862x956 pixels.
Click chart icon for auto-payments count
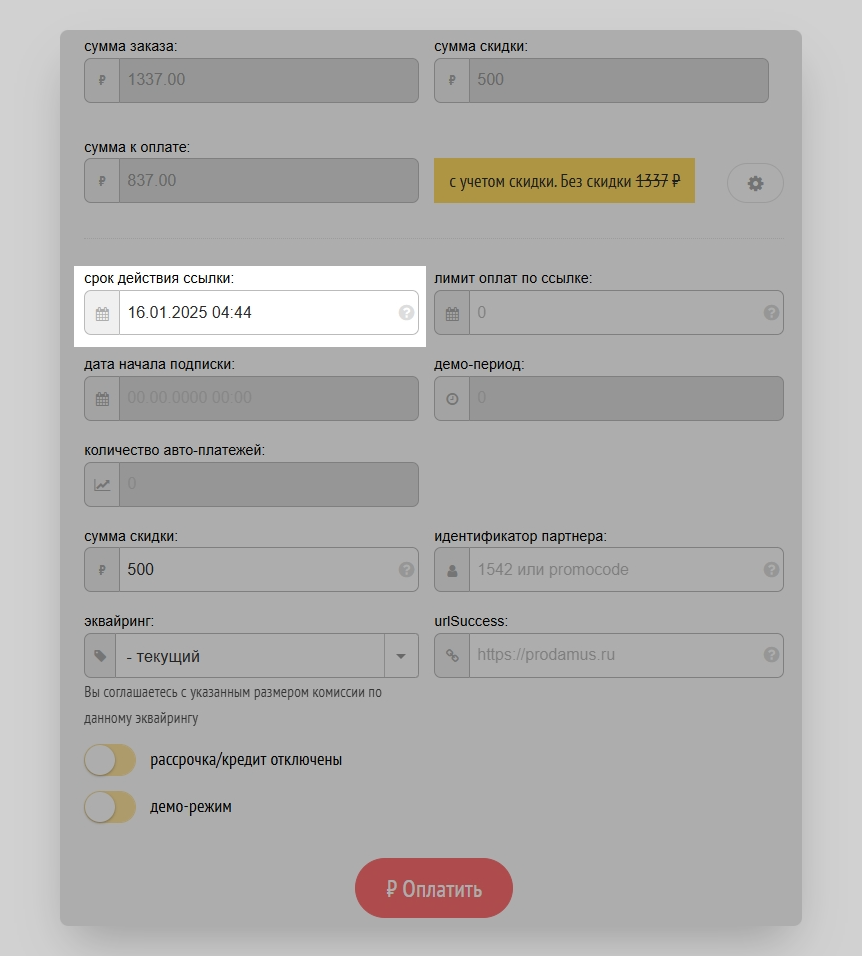102,484
